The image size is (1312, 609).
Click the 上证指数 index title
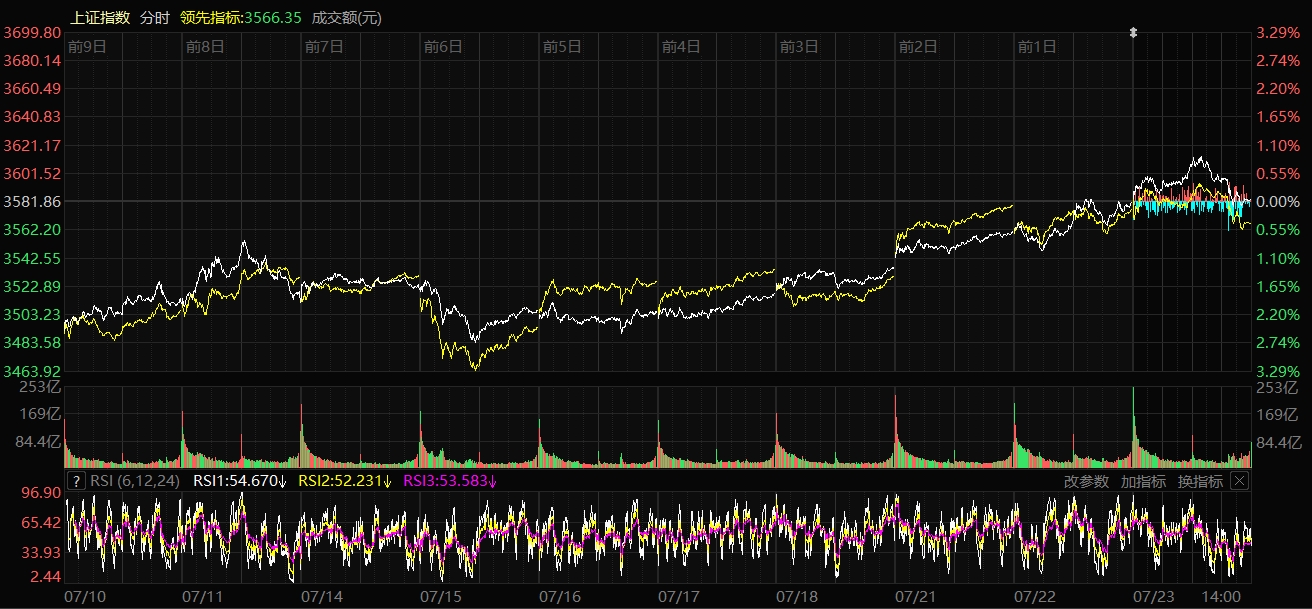tap(100, 17)
